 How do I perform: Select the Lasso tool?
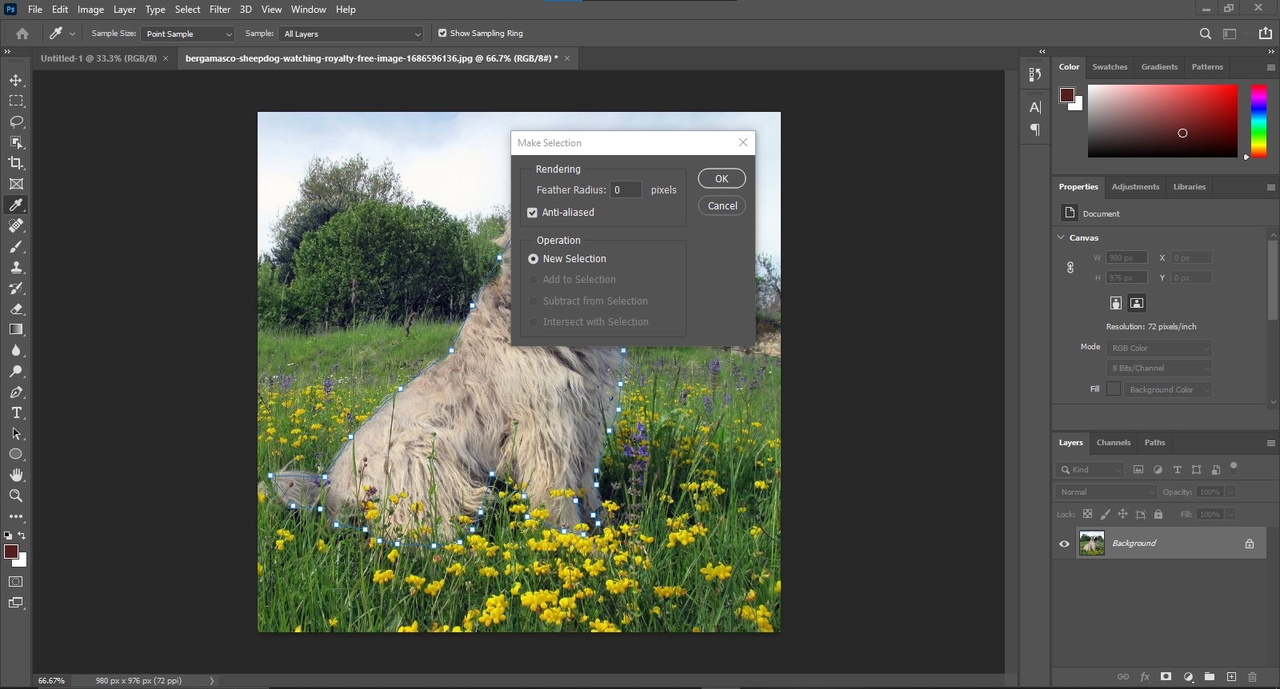point(16,122)
